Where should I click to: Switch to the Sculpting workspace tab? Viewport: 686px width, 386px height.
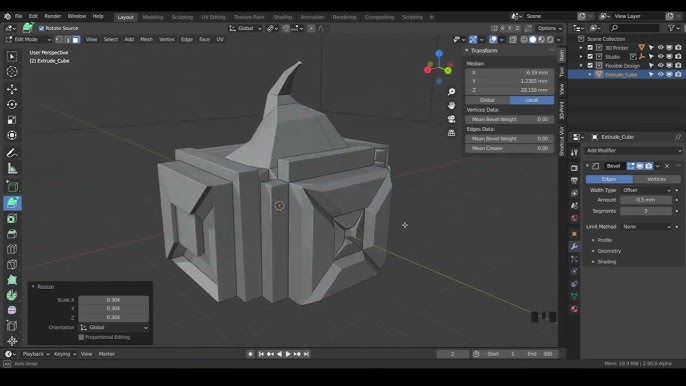[182, 17]
